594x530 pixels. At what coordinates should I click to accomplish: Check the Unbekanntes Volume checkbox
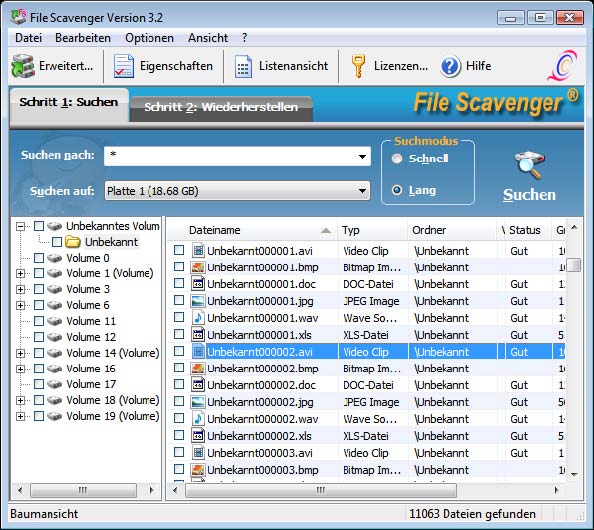[39, 226]
